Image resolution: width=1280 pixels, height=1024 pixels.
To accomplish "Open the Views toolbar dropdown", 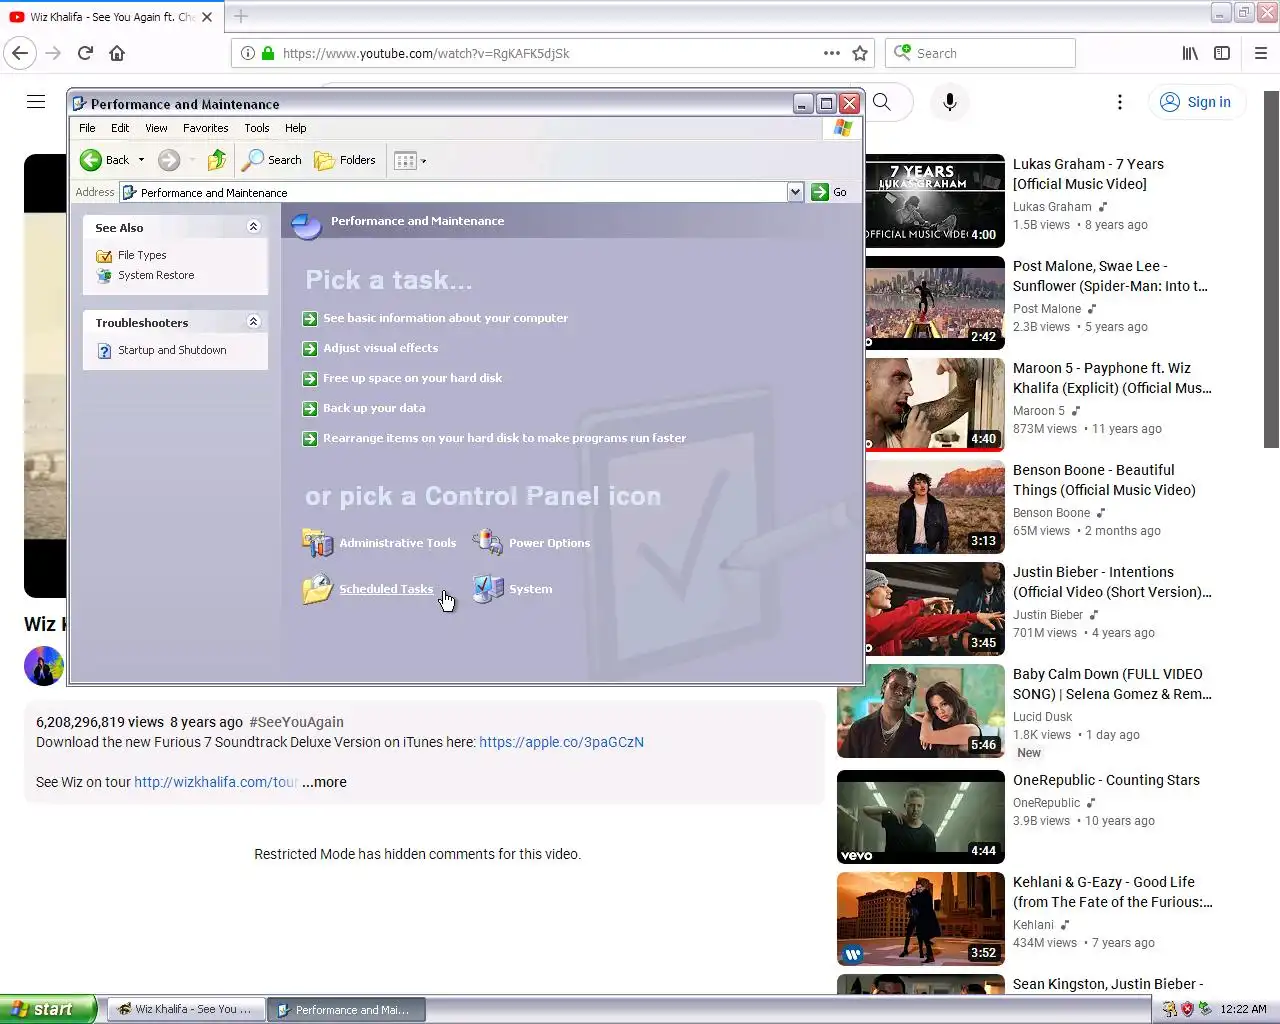I will [x=410, y=160].
